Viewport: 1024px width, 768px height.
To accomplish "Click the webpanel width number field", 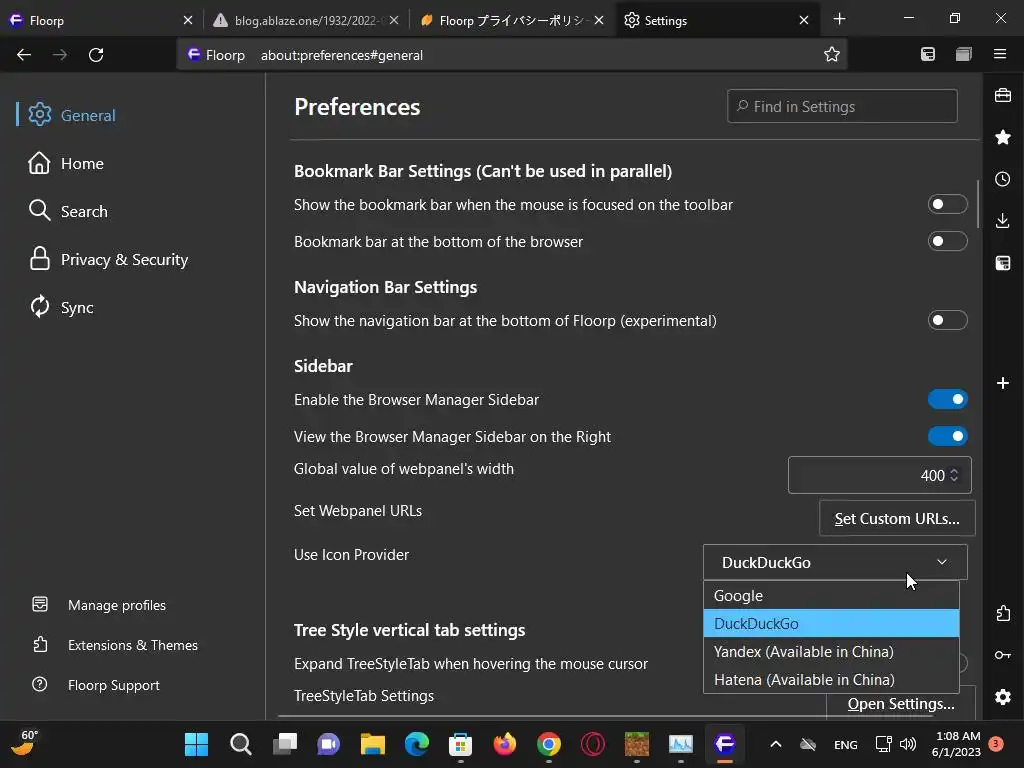I will click(880, 475).
